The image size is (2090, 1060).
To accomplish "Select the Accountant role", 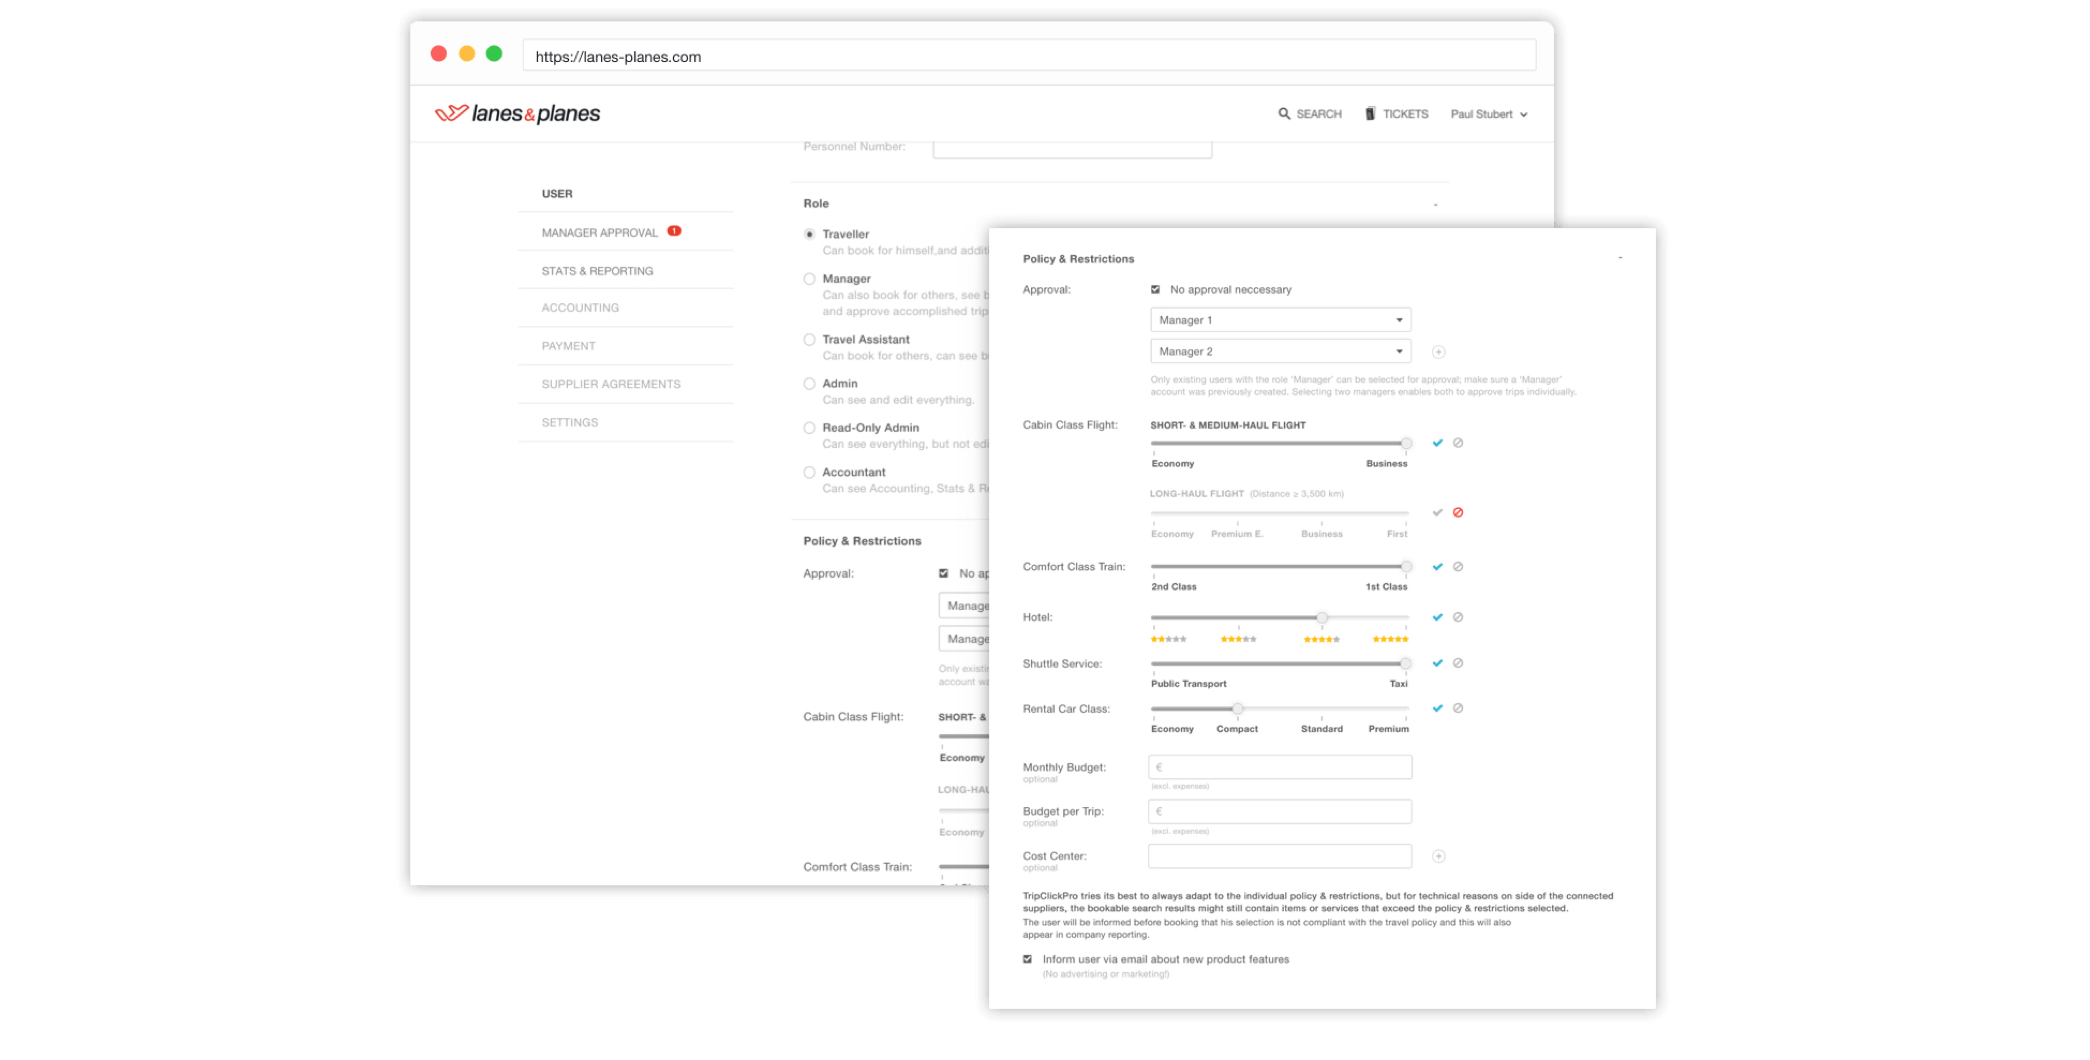I will (809, 472).
